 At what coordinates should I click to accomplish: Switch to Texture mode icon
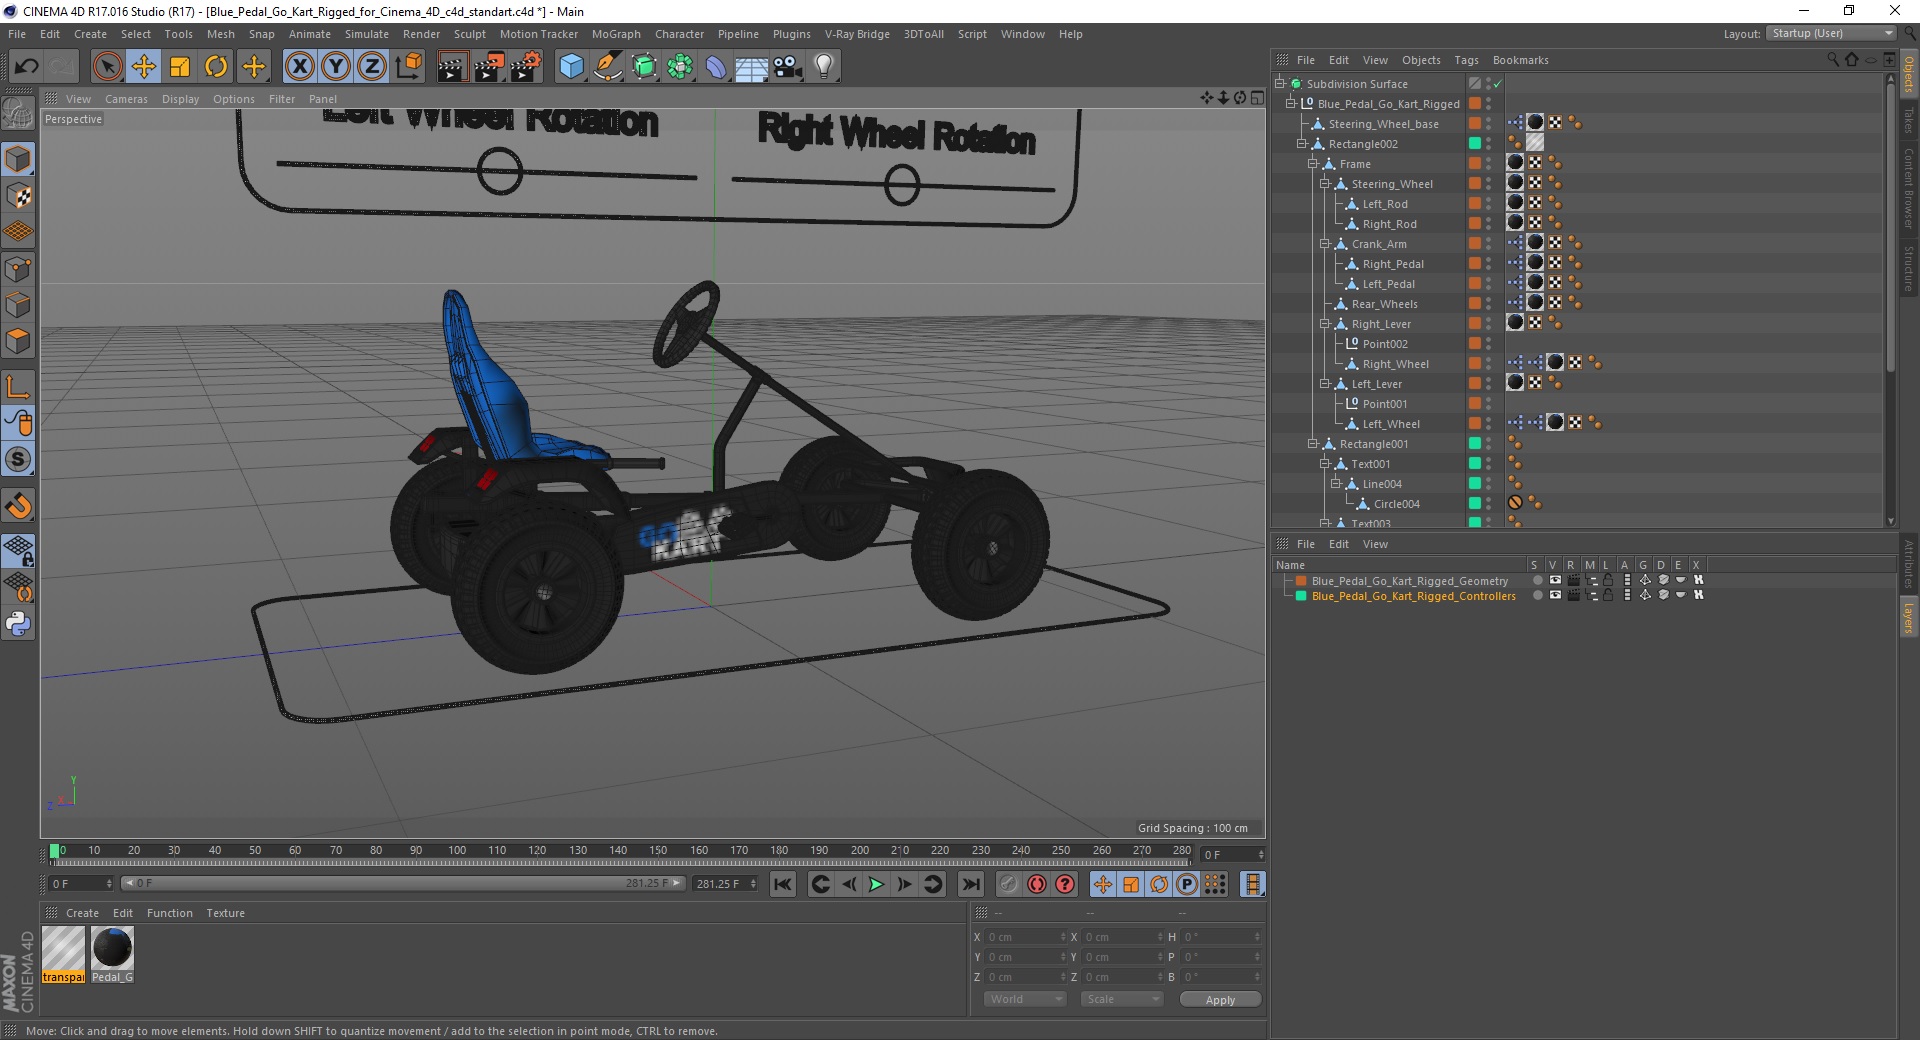click(x=18, y=196)
